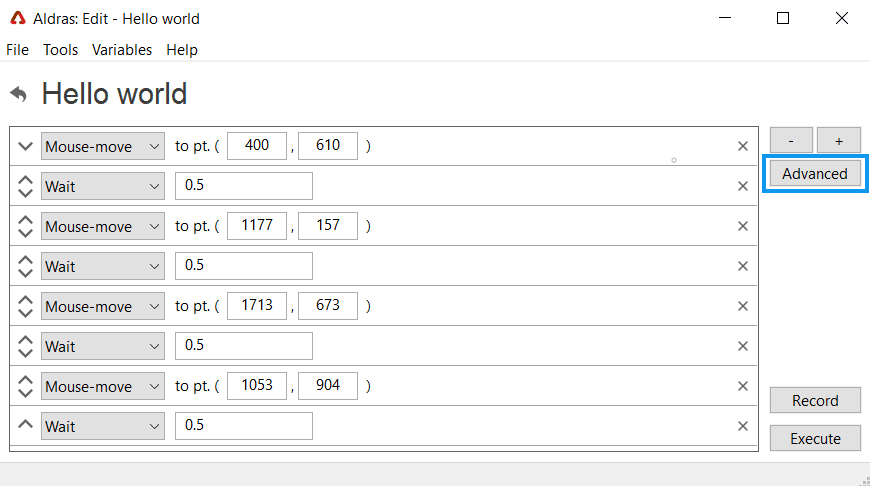Delete the Mouse-move 1053, 904 command
The image size is (870, 486).
(742, 386)
